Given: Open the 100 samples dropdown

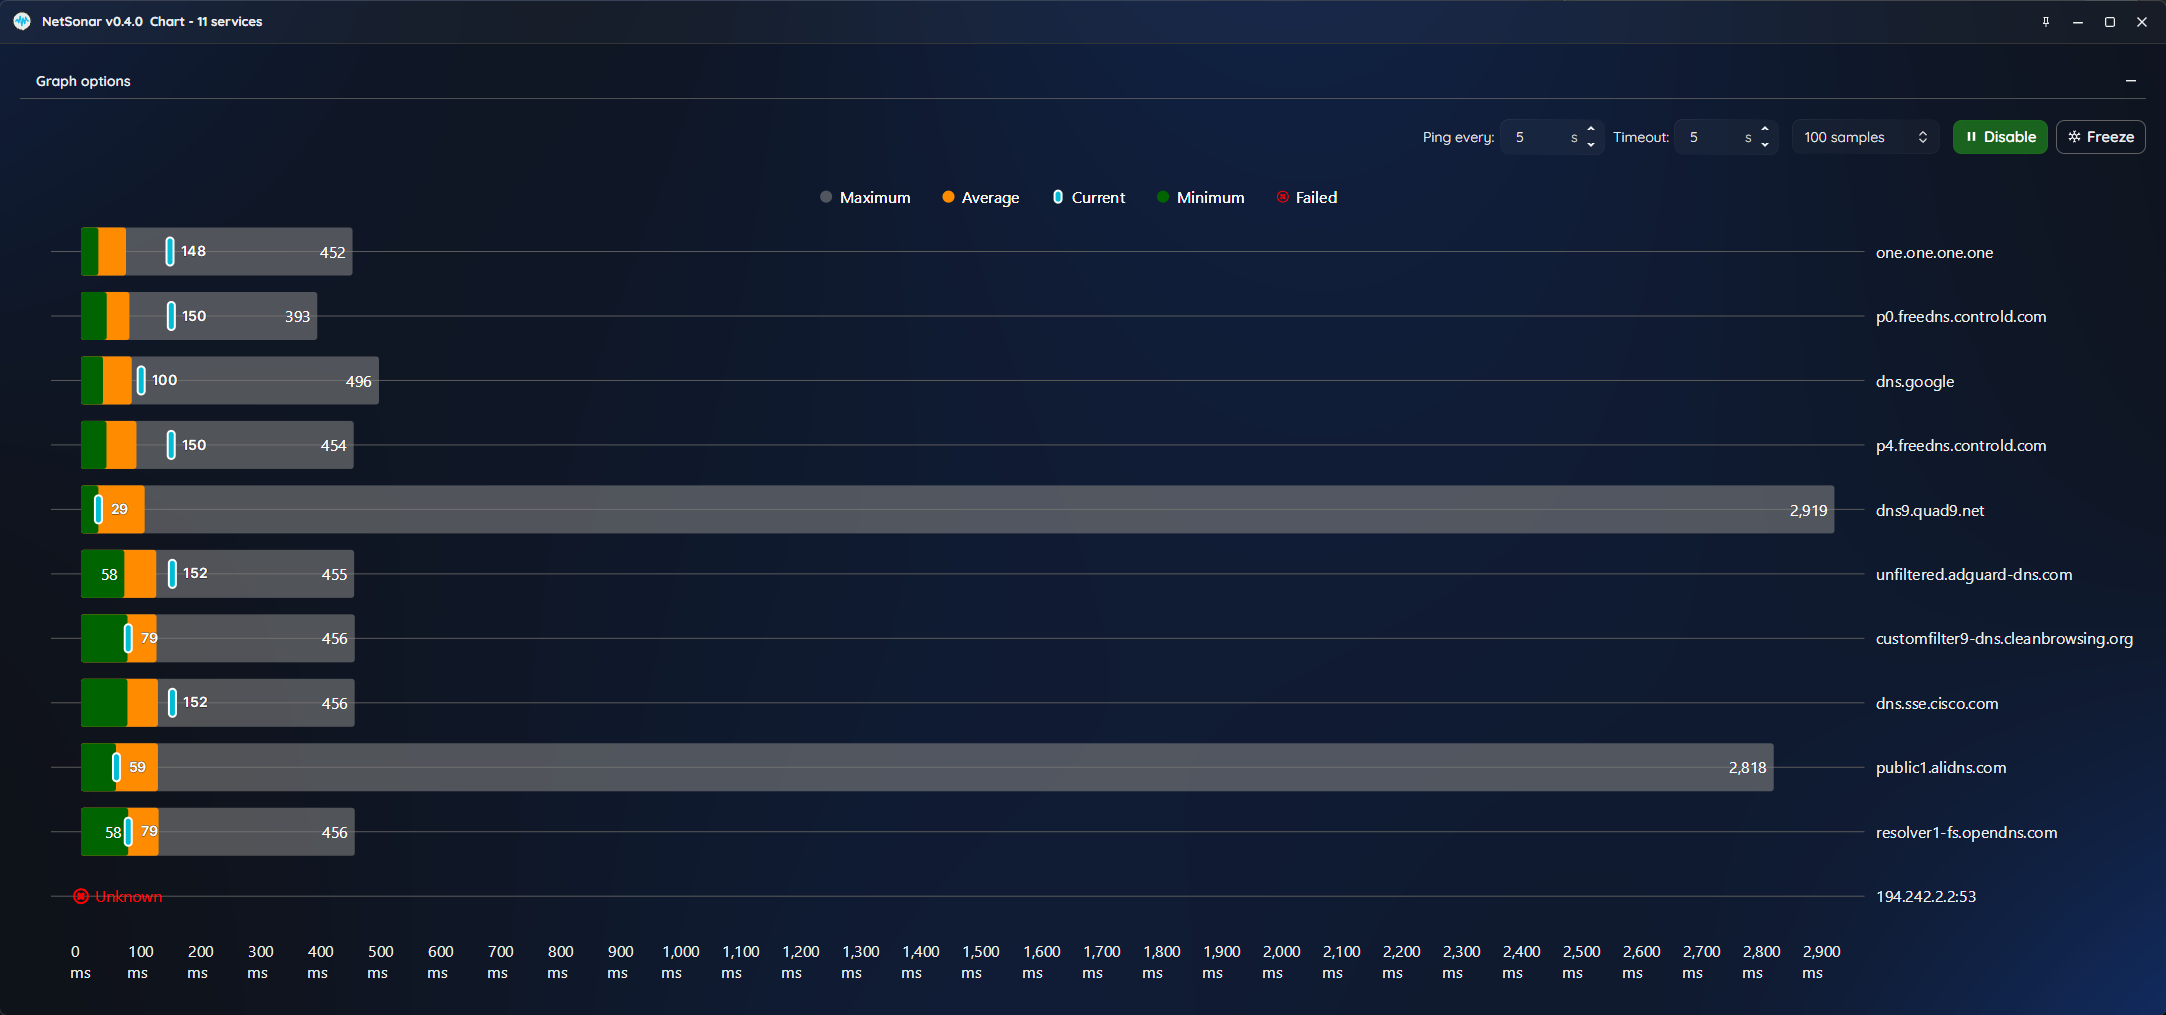Looking at the screenshot, I should click(x=1865, y=137).
